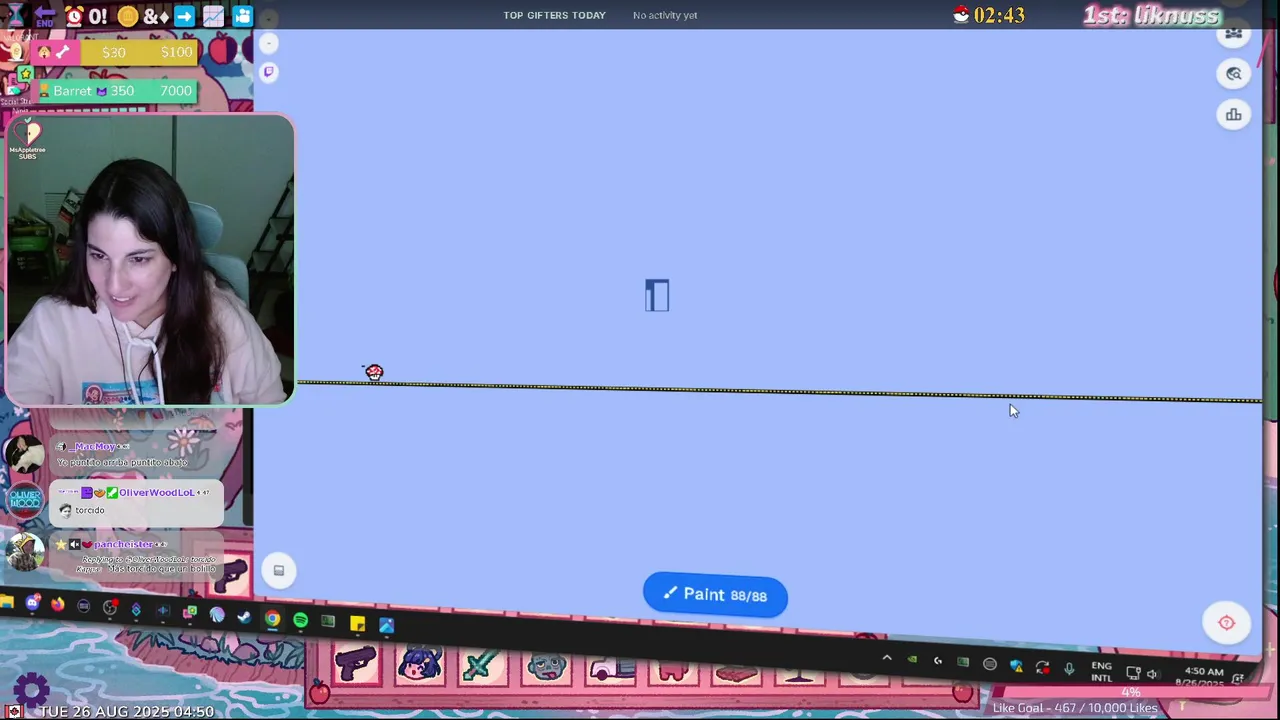Open Discord from the taskbar

click(33, 603)
